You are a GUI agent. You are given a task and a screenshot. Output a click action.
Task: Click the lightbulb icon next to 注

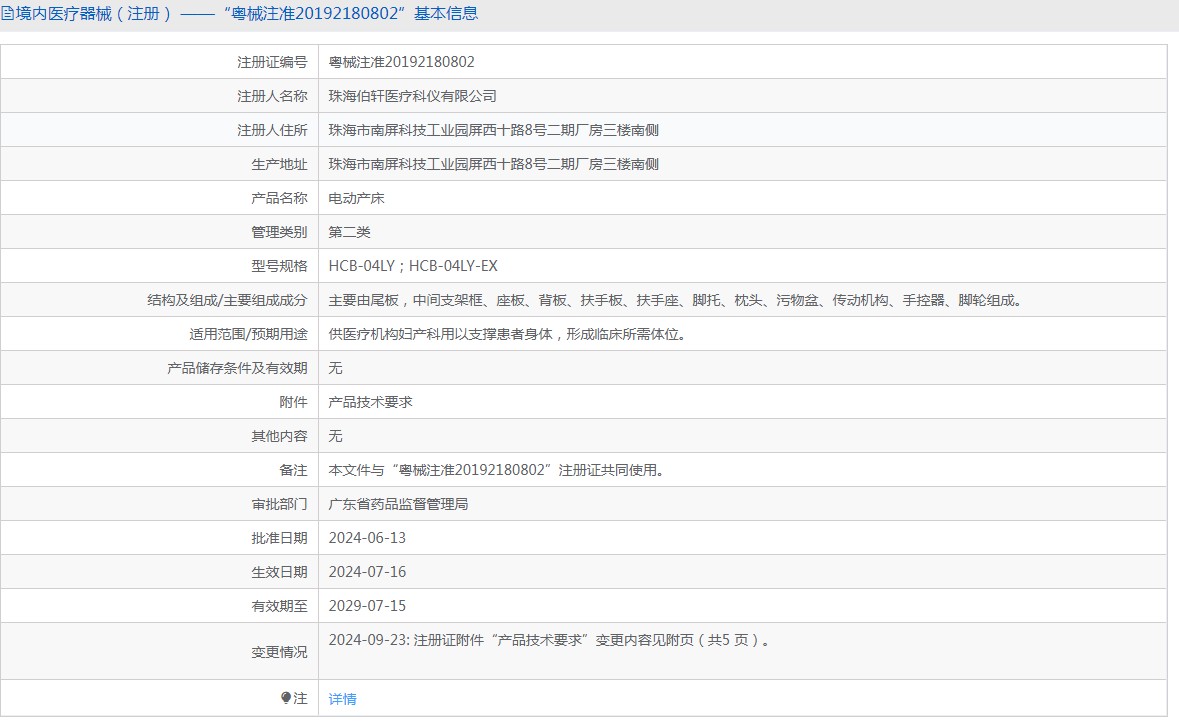pyautogui.click(x=286, y=698)
